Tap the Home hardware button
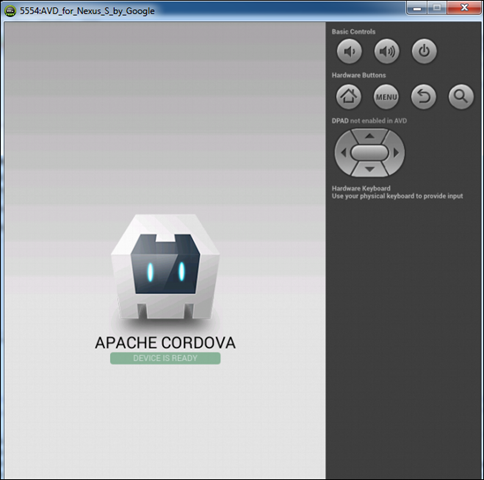The width and height of the screenshot is (484, 480). click(349, 97)
